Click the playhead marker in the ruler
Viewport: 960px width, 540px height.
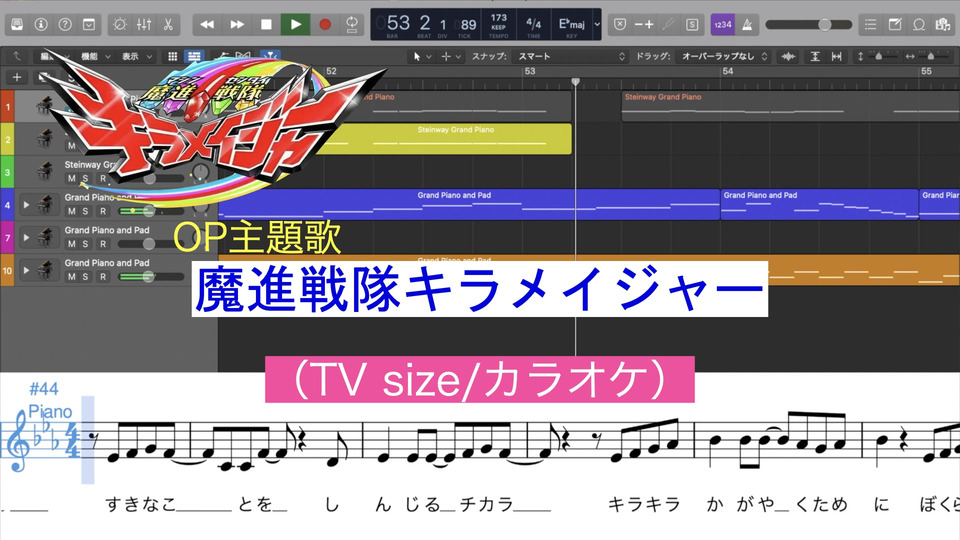coord(576,81)
